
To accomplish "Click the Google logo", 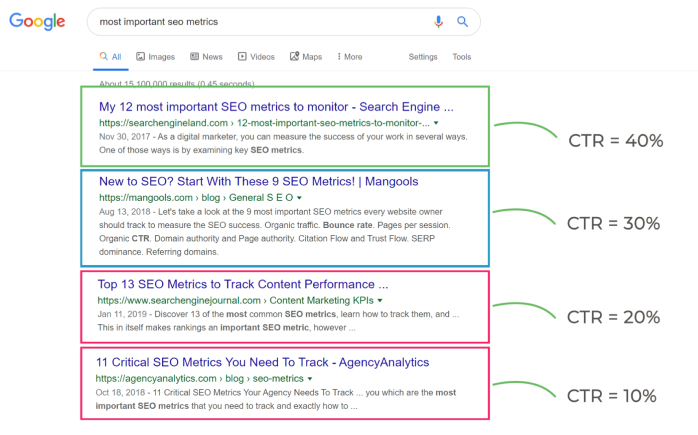I will (x=37, y=21).
